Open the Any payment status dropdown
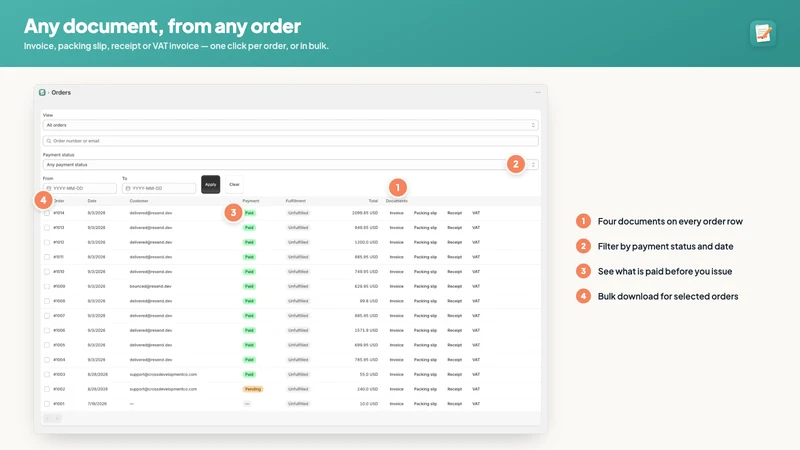 pyautogui.click(x=290, y=165)
